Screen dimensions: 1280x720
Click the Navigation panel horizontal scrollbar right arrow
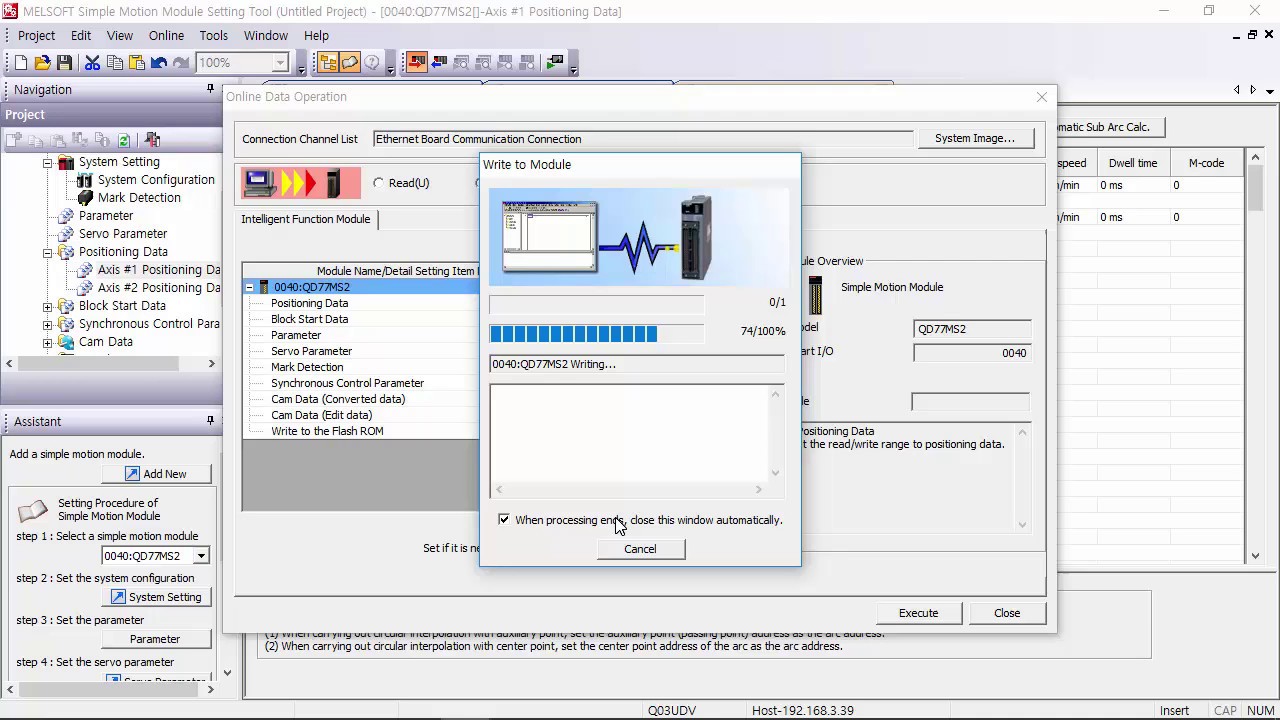(x=211, y=363)
